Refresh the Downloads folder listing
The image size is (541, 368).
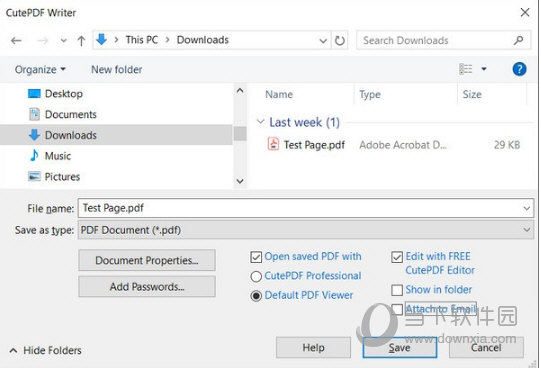point(340,41)
